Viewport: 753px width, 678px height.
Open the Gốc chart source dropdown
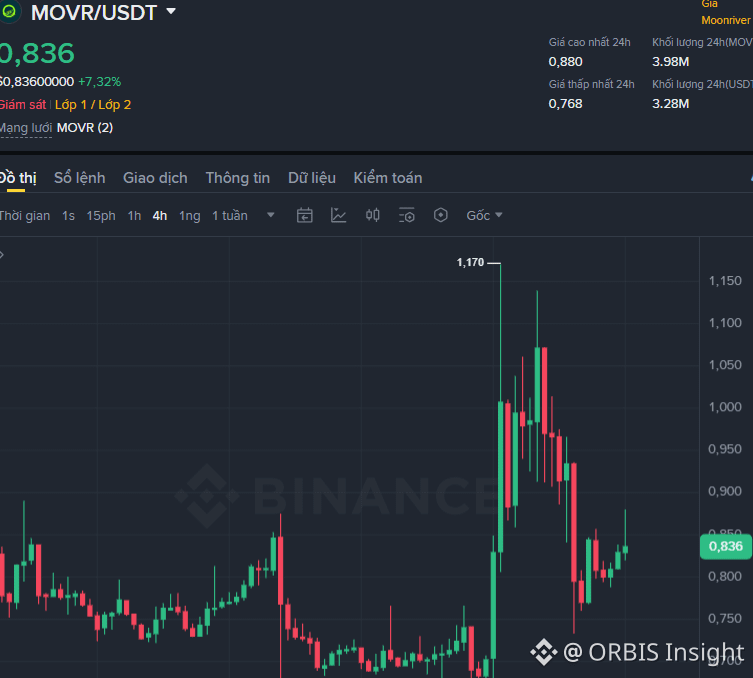pos(484,216)
